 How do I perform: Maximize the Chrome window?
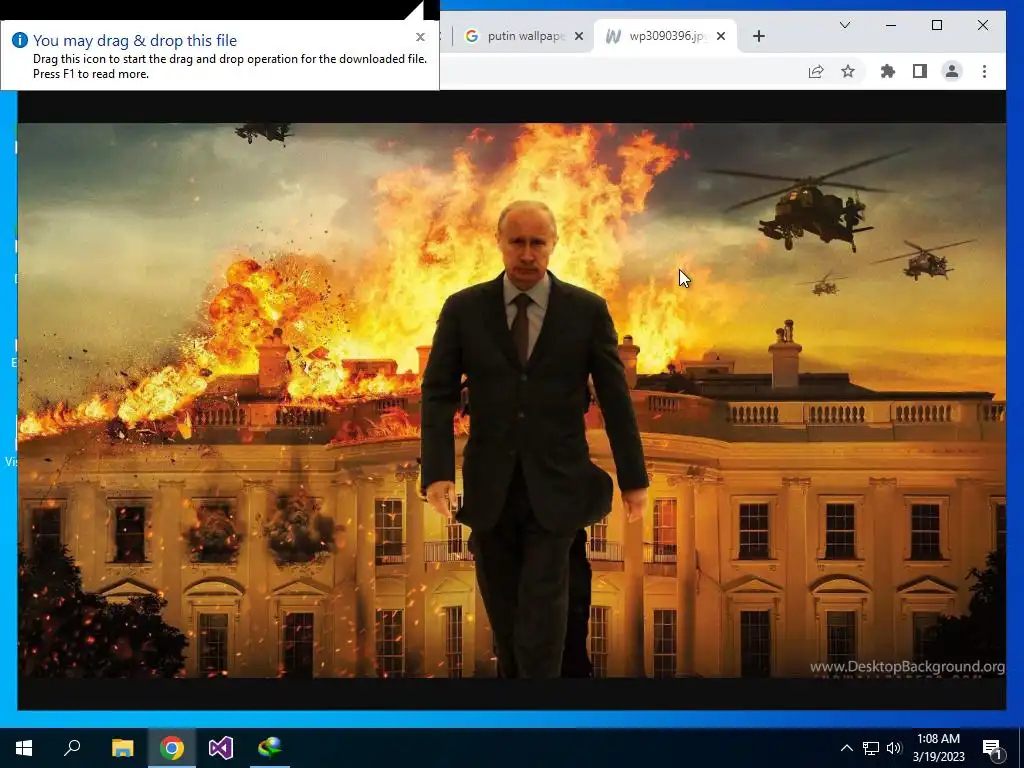(x=936, y=25)
